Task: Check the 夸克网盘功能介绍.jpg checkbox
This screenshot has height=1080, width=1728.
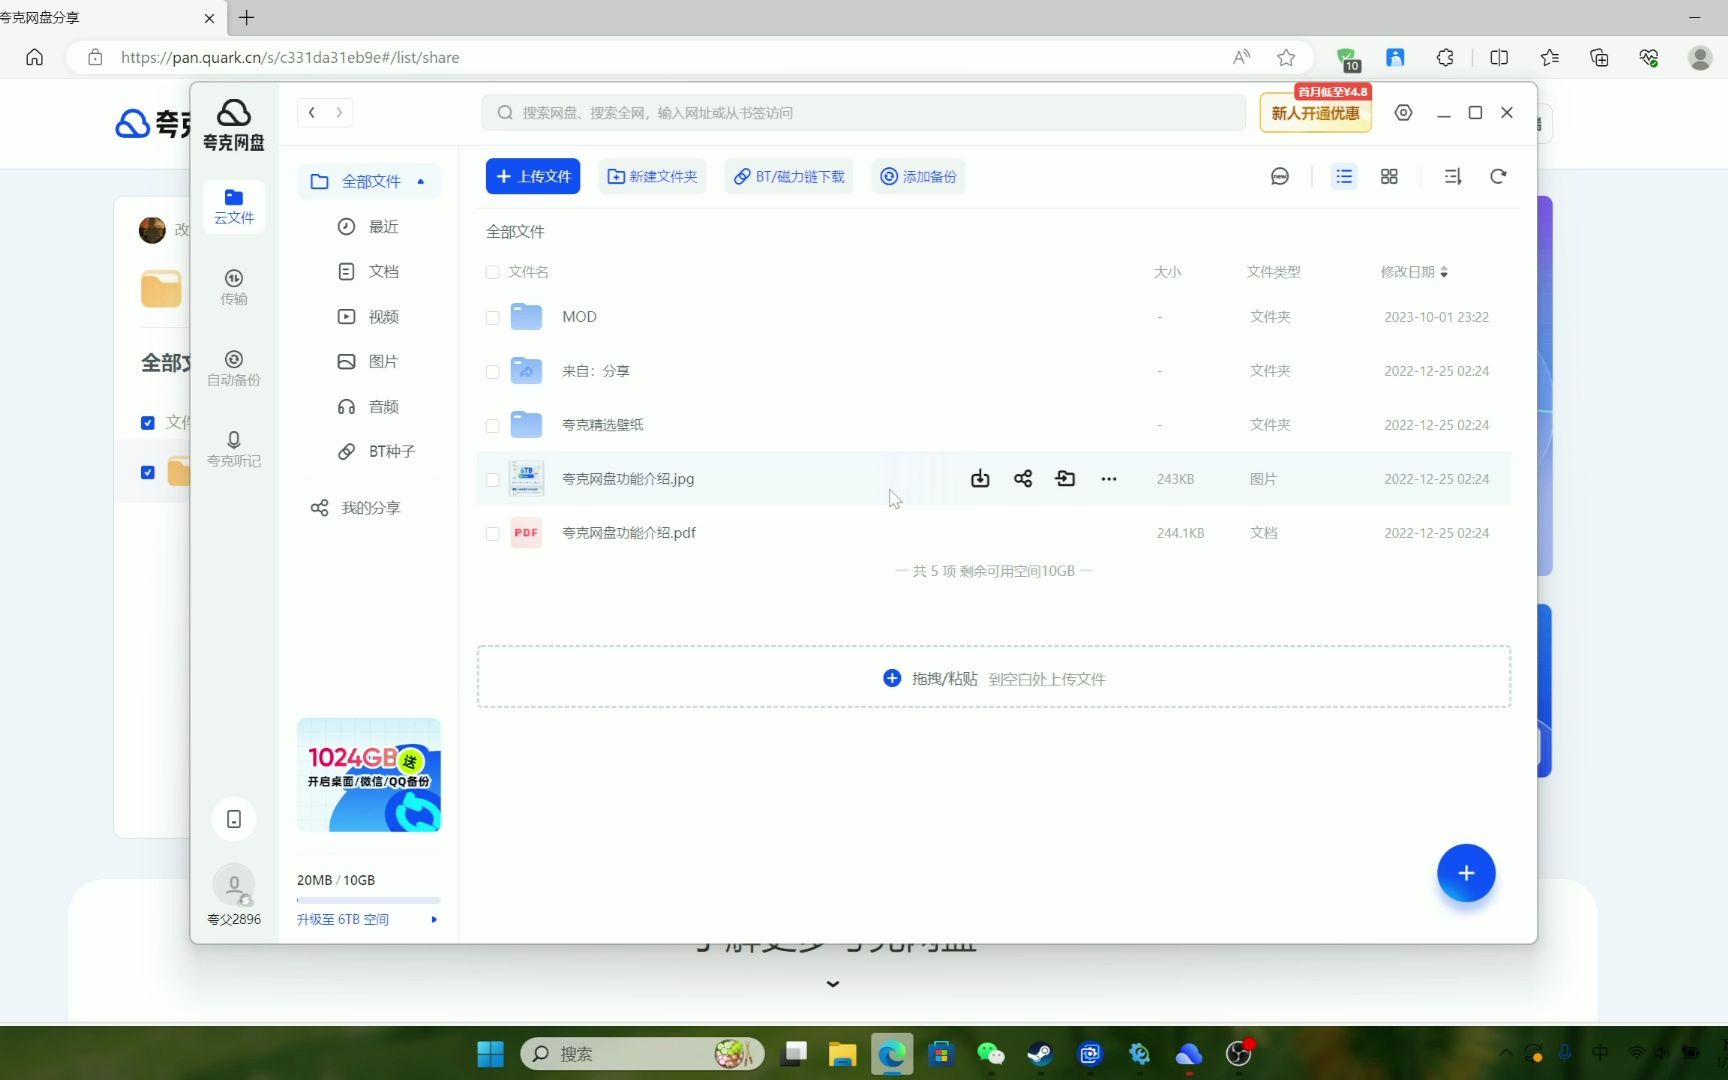Action: [x=492, y=479]
